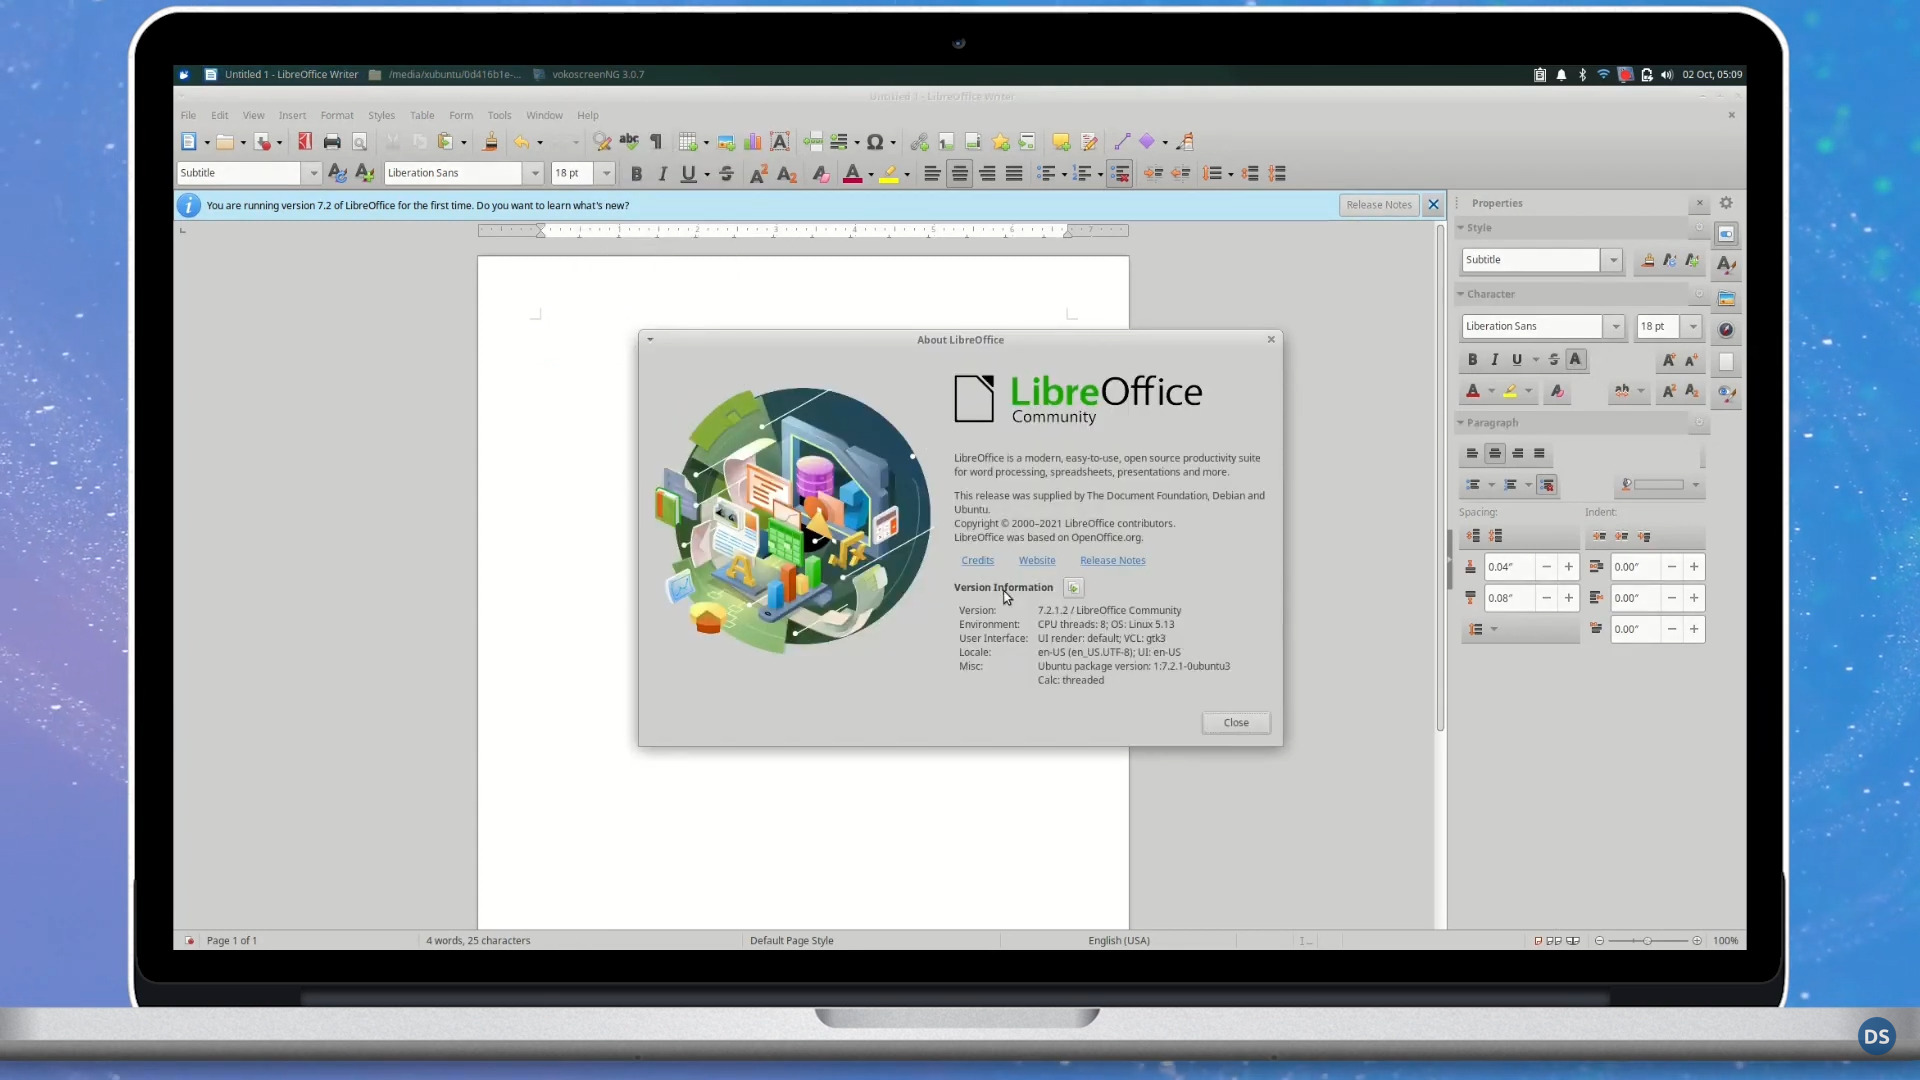Click the Insert Line toolbar icon

(x=1122, y=142)
